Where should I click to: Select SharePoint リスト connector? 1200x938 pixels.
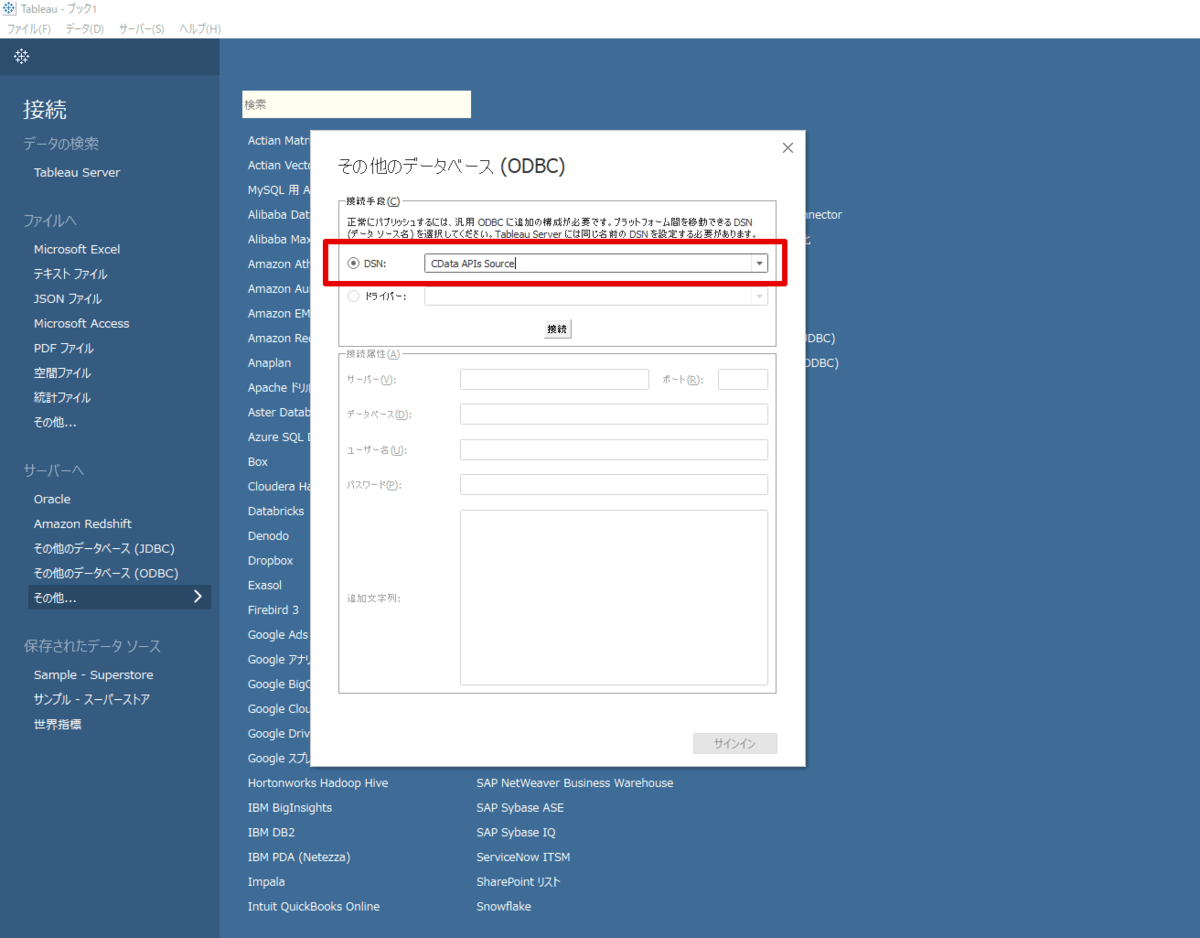click(x=518, y=882)
